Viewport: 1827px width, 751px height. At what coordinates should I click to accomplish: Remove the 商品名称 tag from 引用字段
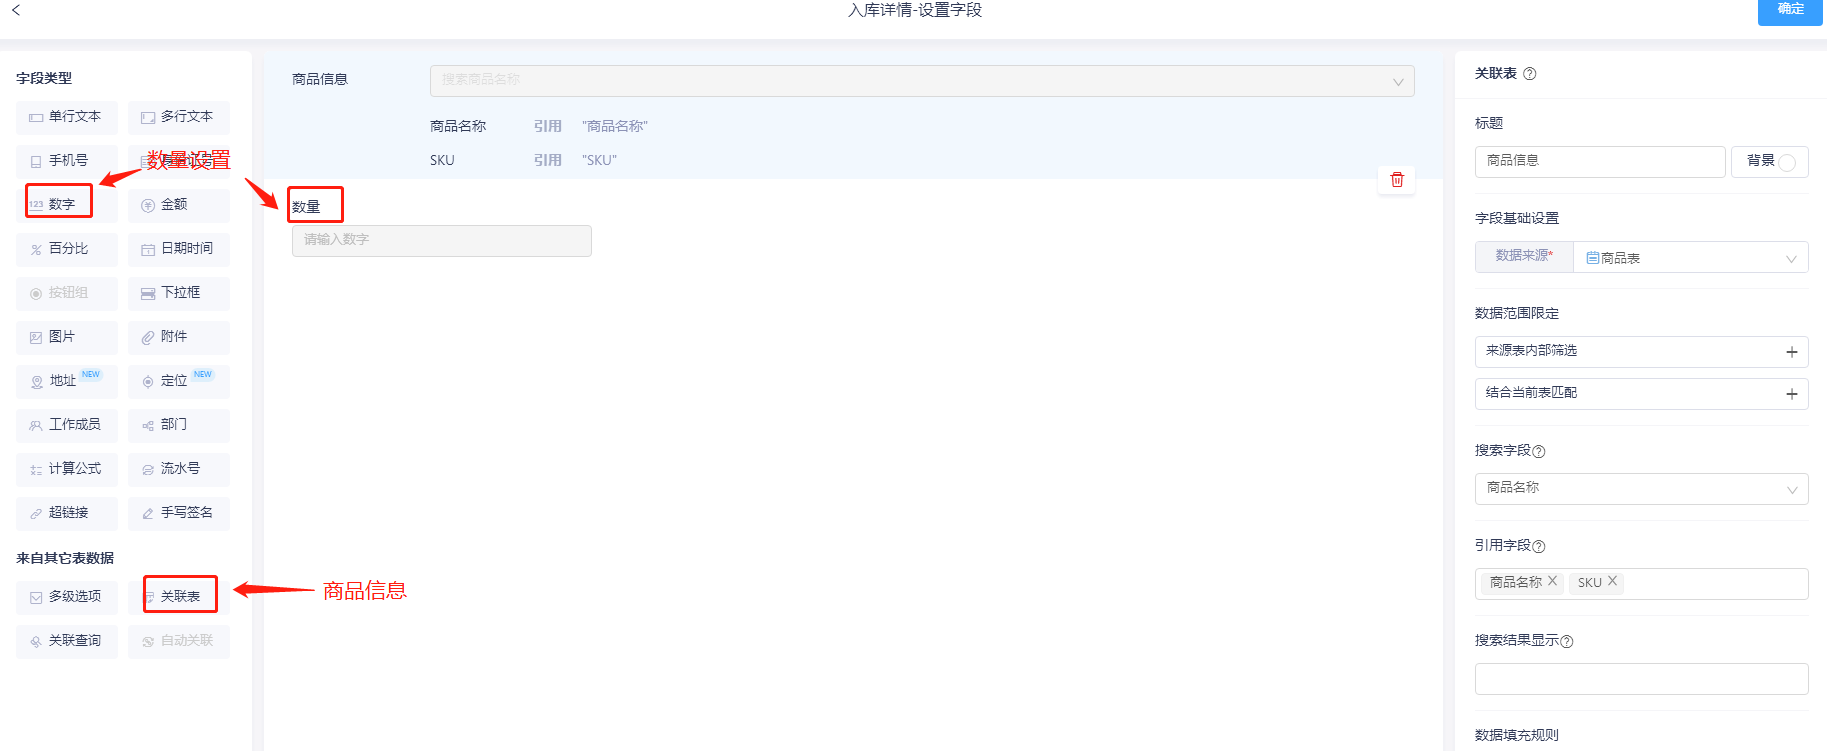pyautogui.click(x=1552, y=581)
